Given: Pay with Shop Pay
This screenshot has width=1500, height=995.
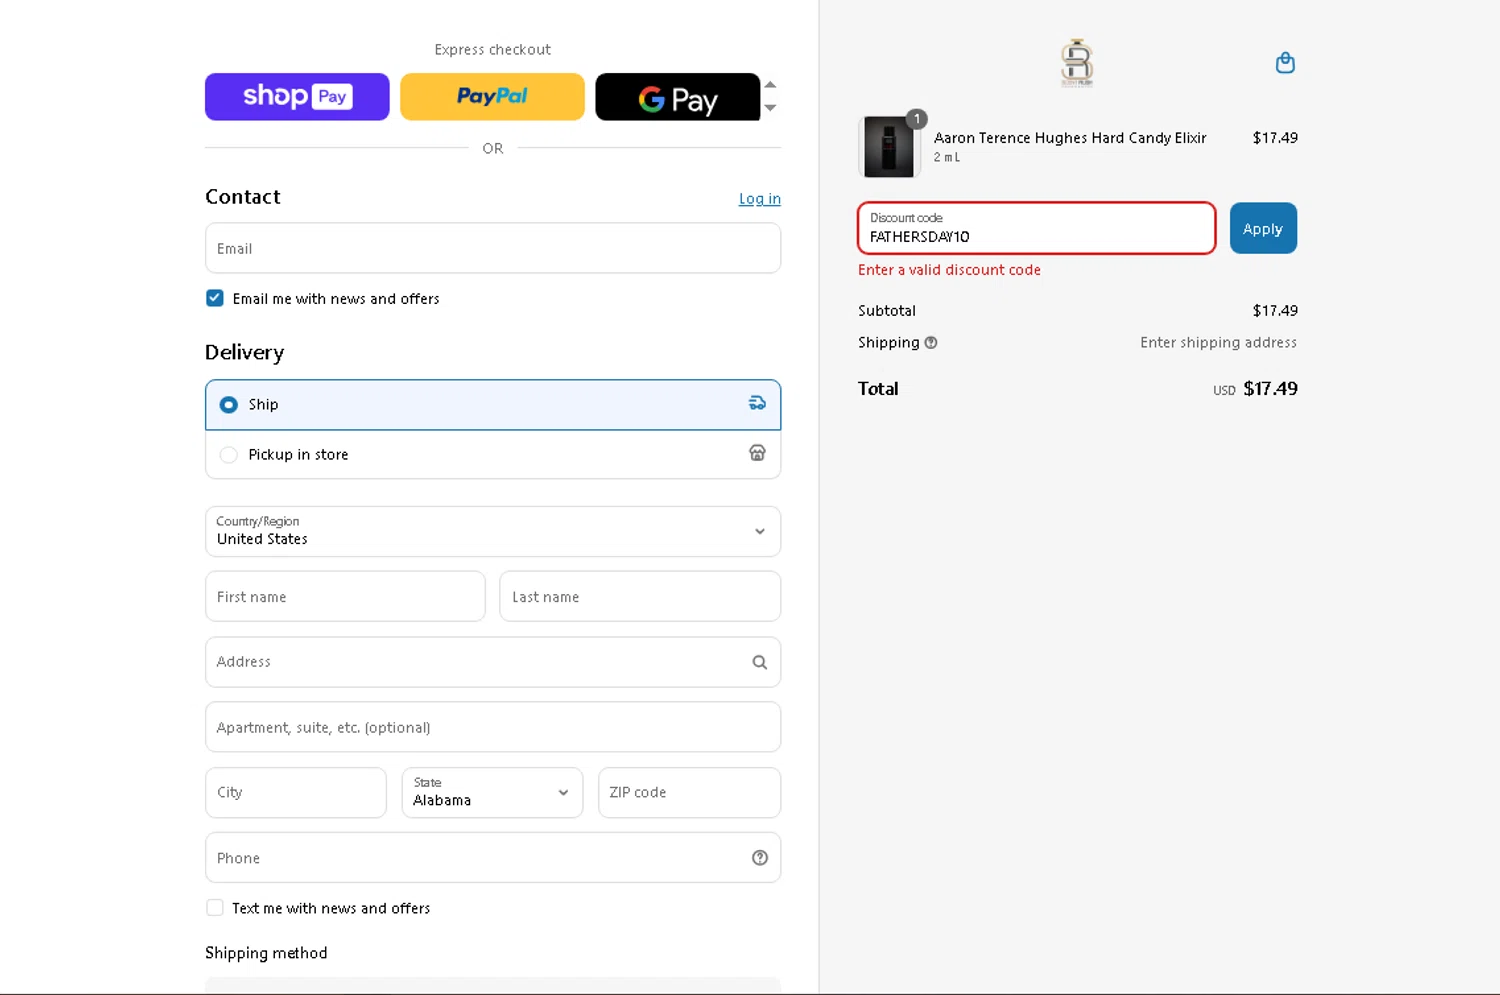Looking at the screenshot, I should pos(297,97).
